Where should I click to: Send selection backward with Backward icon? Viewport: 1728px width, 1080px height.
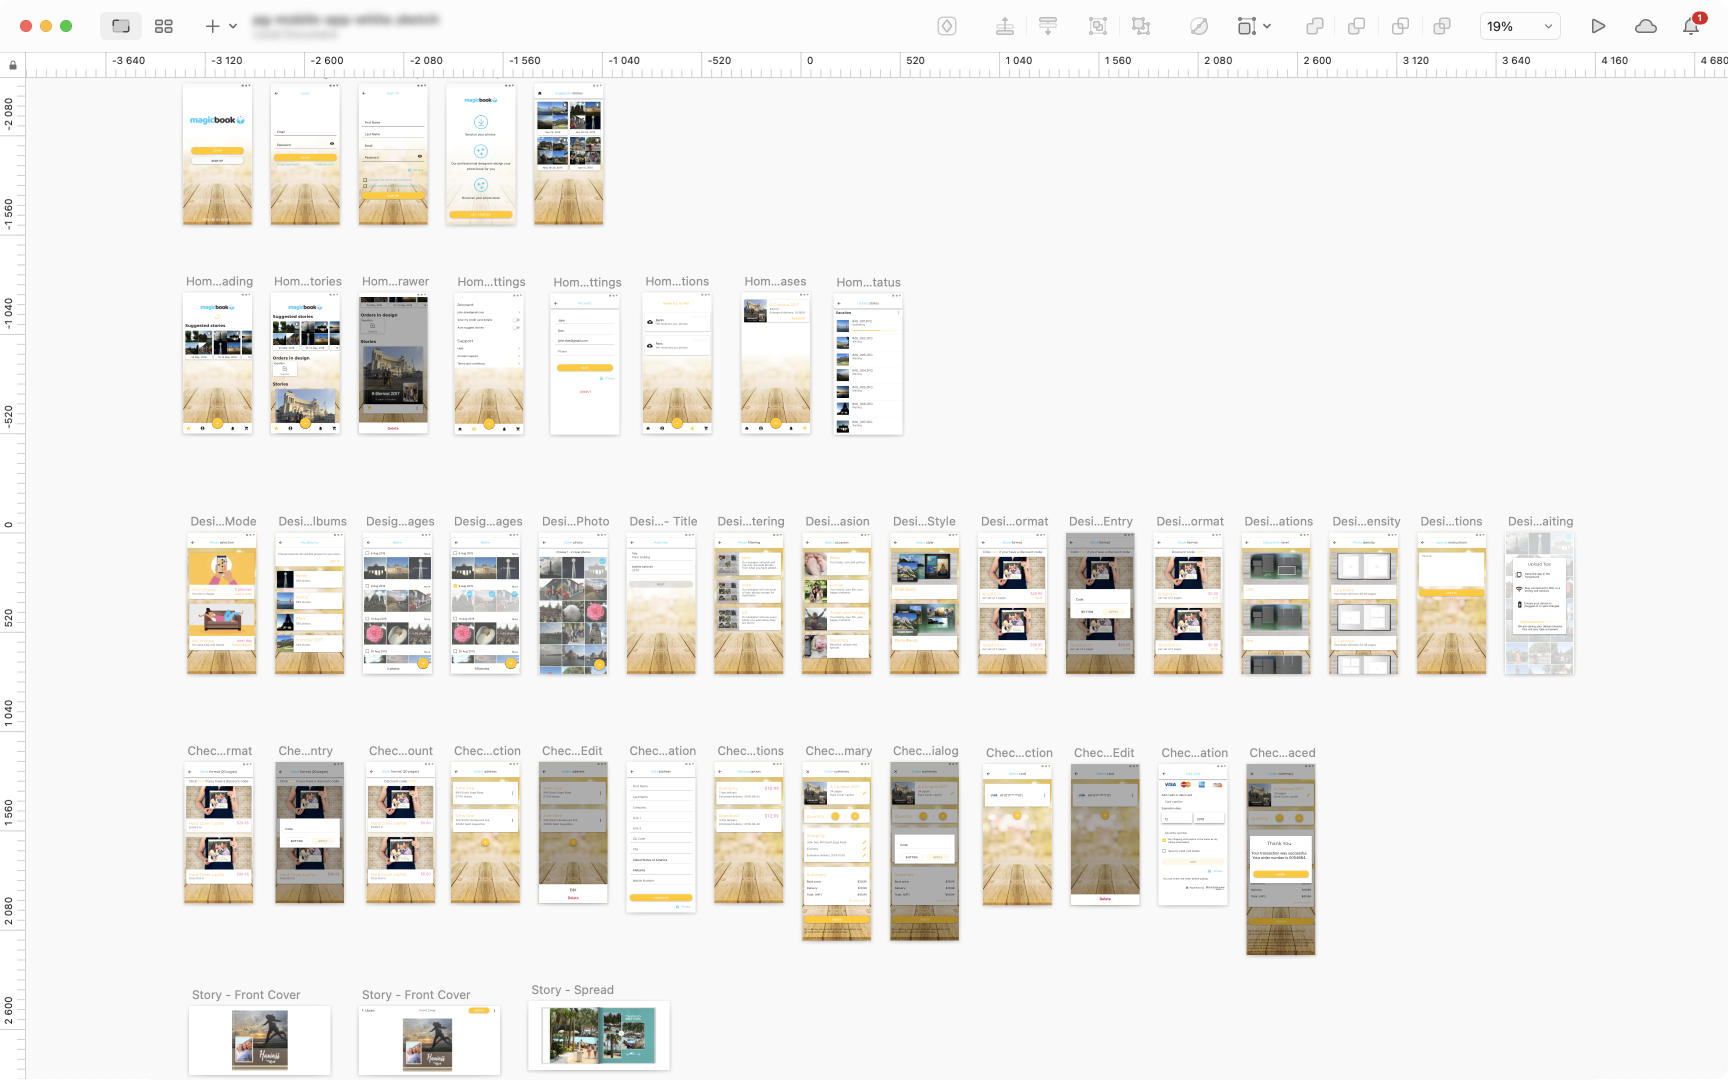(x=1048, y=27)
